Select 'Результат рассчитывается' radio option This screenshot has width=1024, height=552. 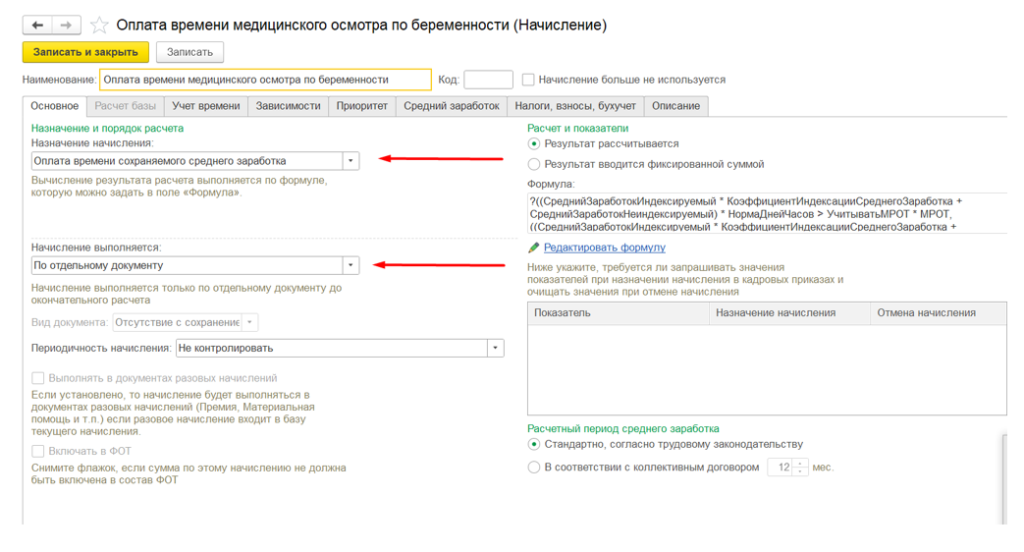[534, 144]
